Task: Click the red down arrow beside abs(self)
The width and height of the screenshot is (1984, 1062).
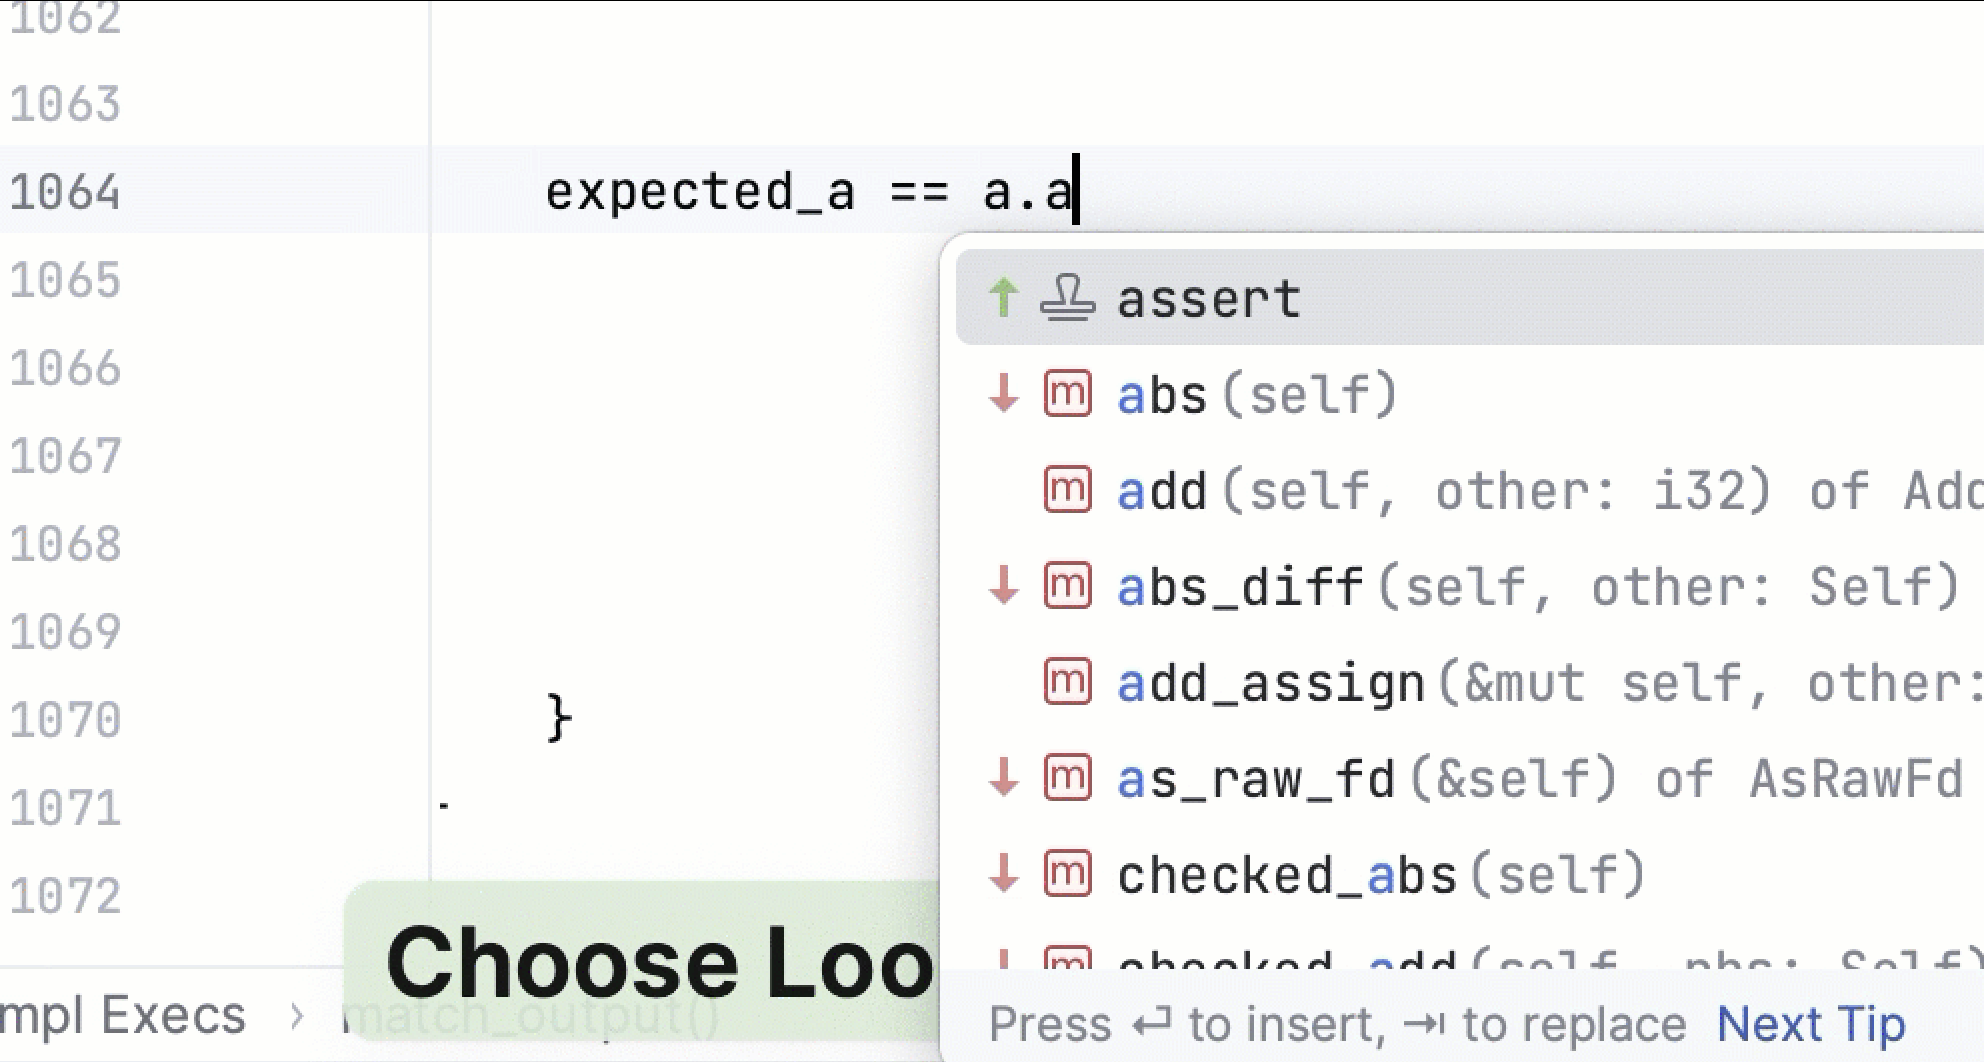Action: [1003, 394]
